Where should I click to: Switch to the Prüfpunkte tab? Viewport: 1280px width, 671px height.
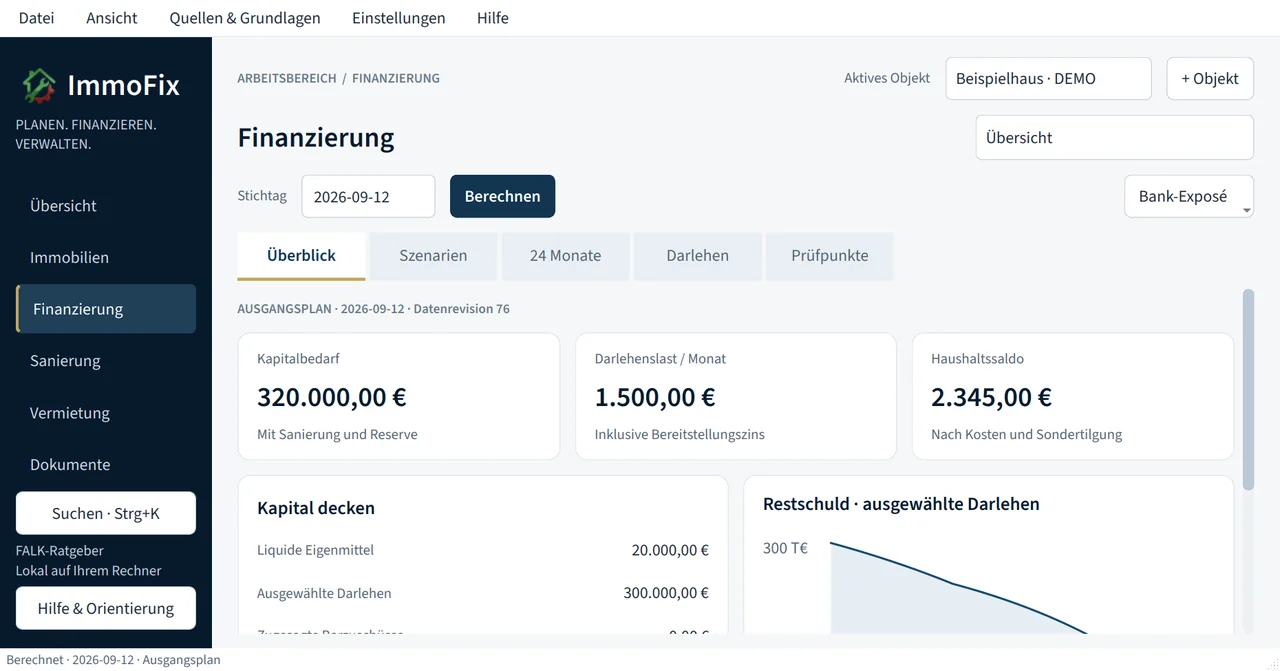coord(829,256)
